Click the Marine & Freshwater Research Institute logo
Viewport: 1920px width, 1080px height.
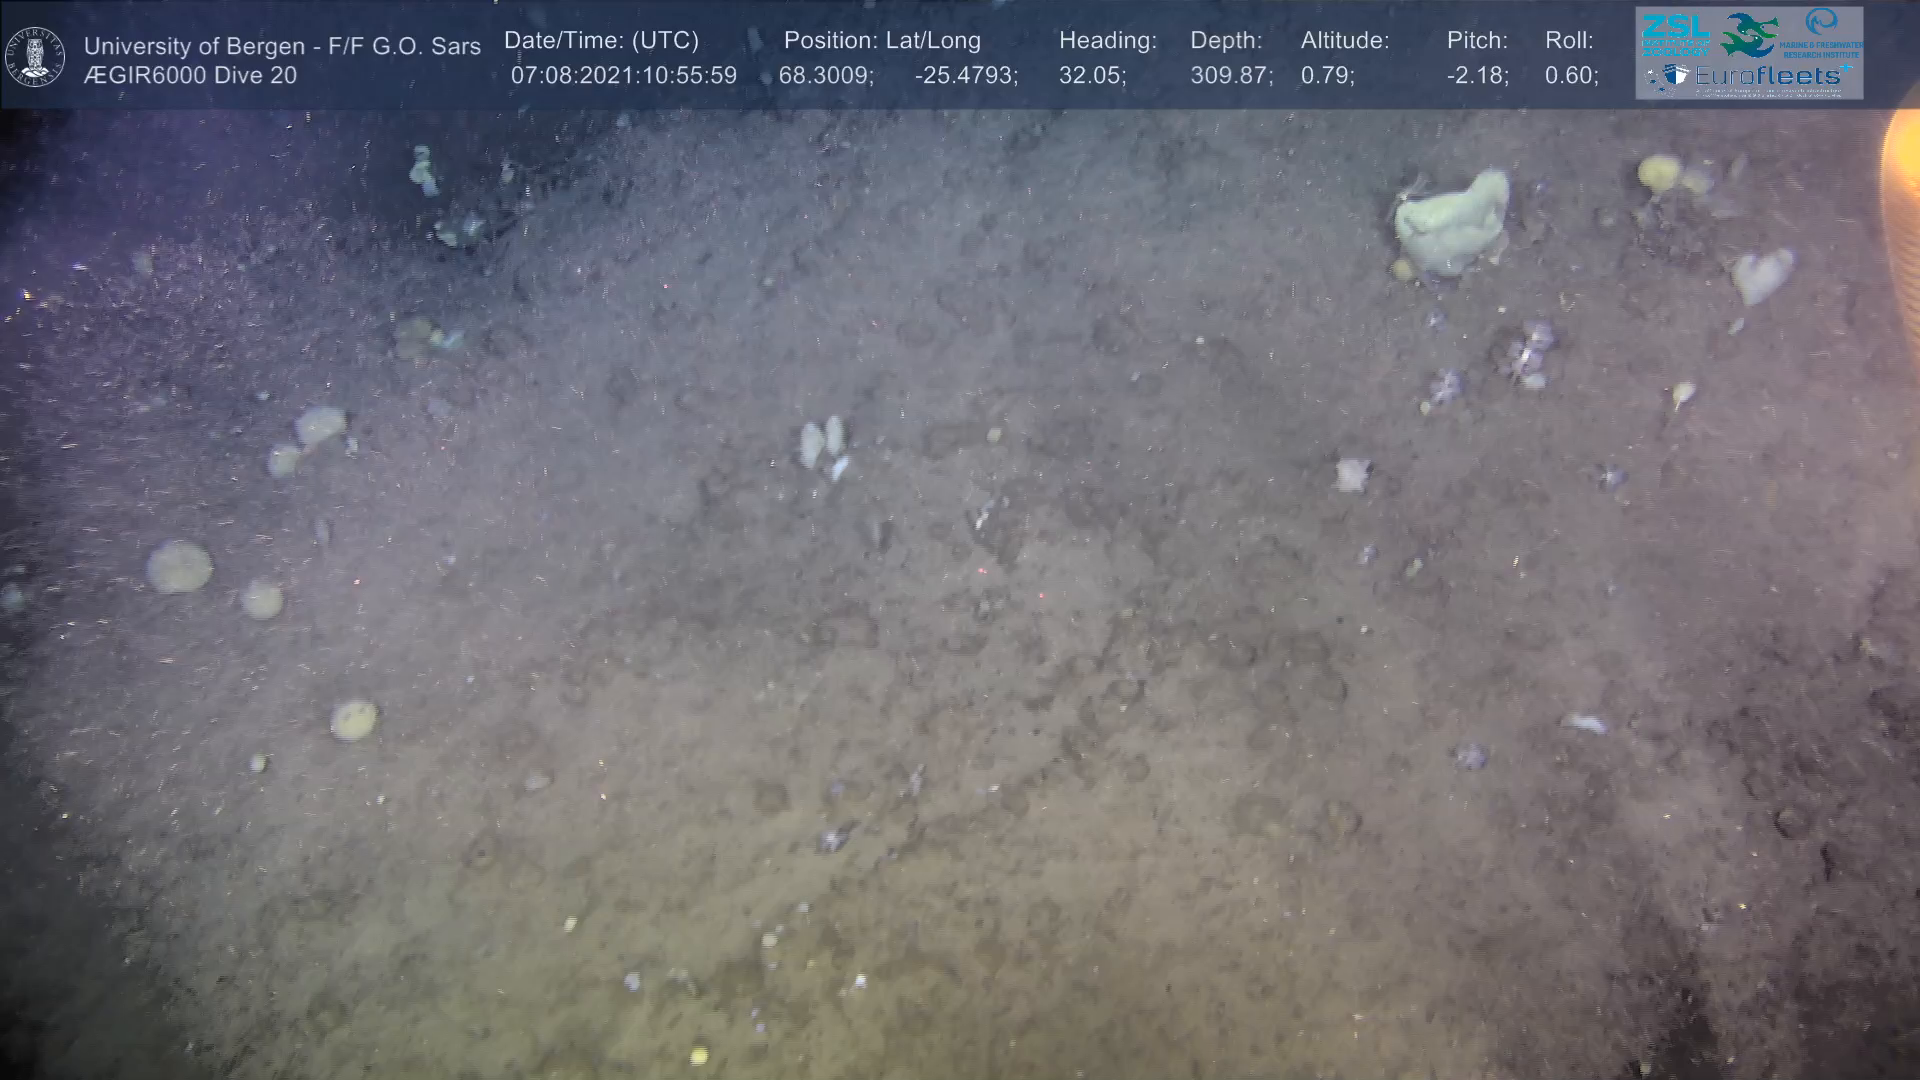pos(1822,32)
